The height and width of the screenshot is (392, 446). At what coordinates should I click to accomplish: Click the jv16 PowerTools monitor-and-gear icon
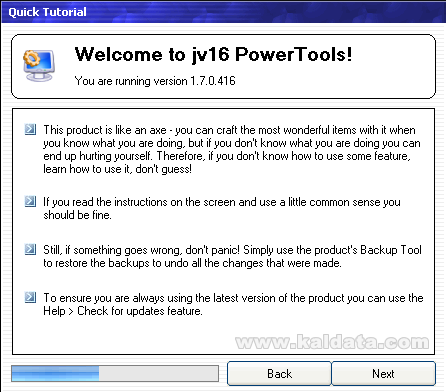39,65
